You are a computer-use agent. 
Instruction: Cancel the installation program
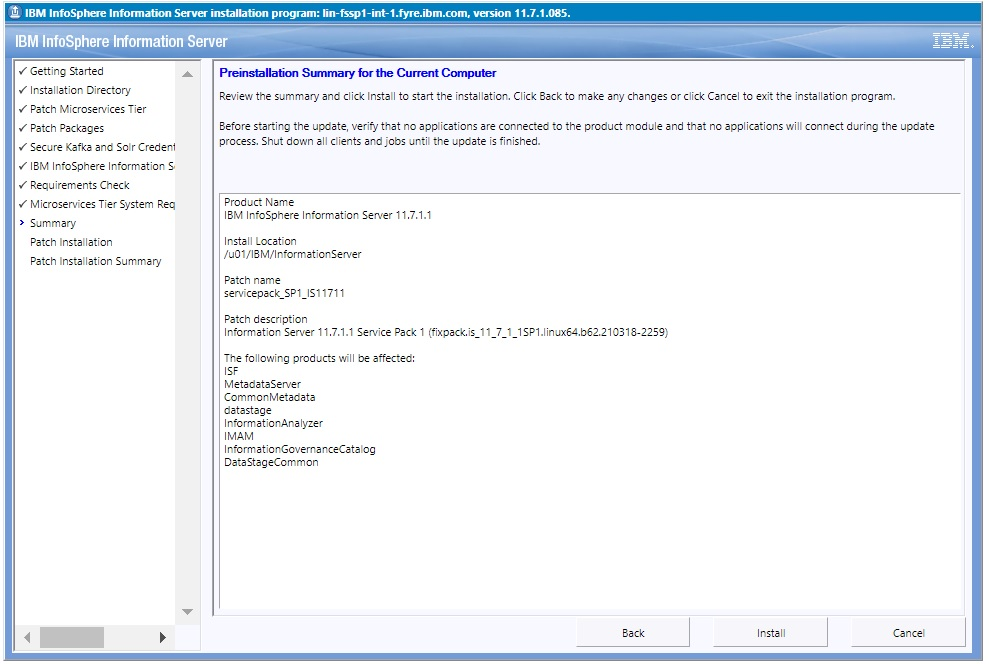pyautogui.click(x=908, y=632)
